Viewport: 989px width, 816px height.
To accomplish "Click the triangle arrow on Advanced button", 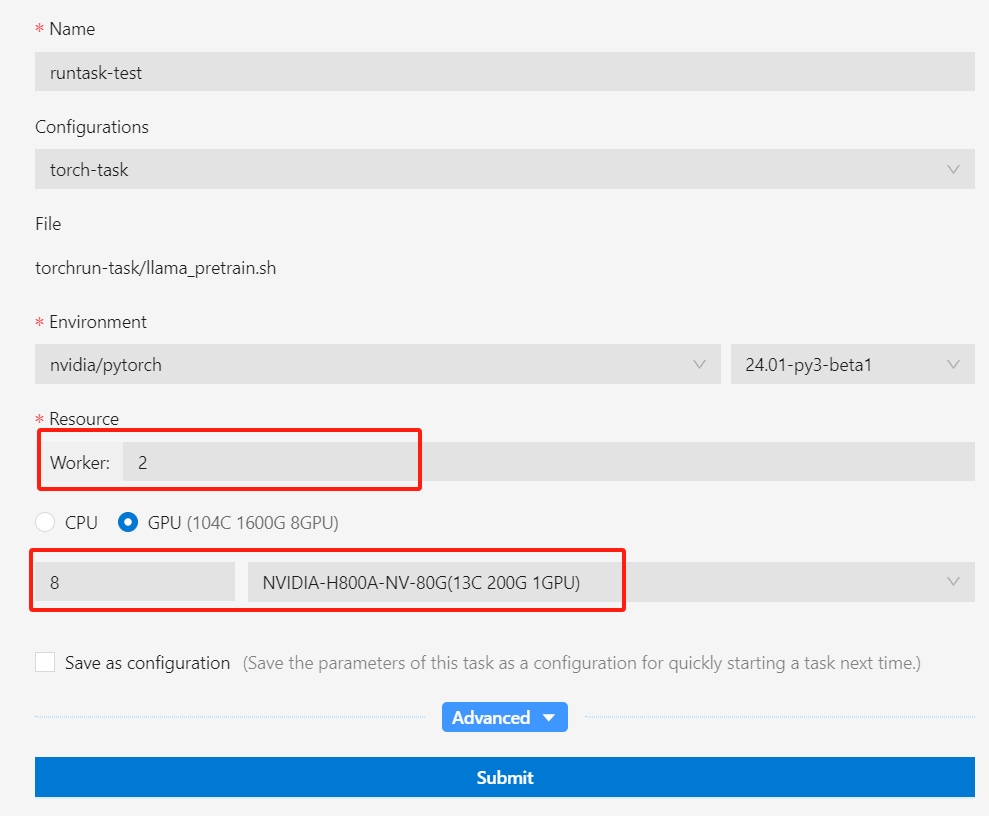I will (548, 718).
